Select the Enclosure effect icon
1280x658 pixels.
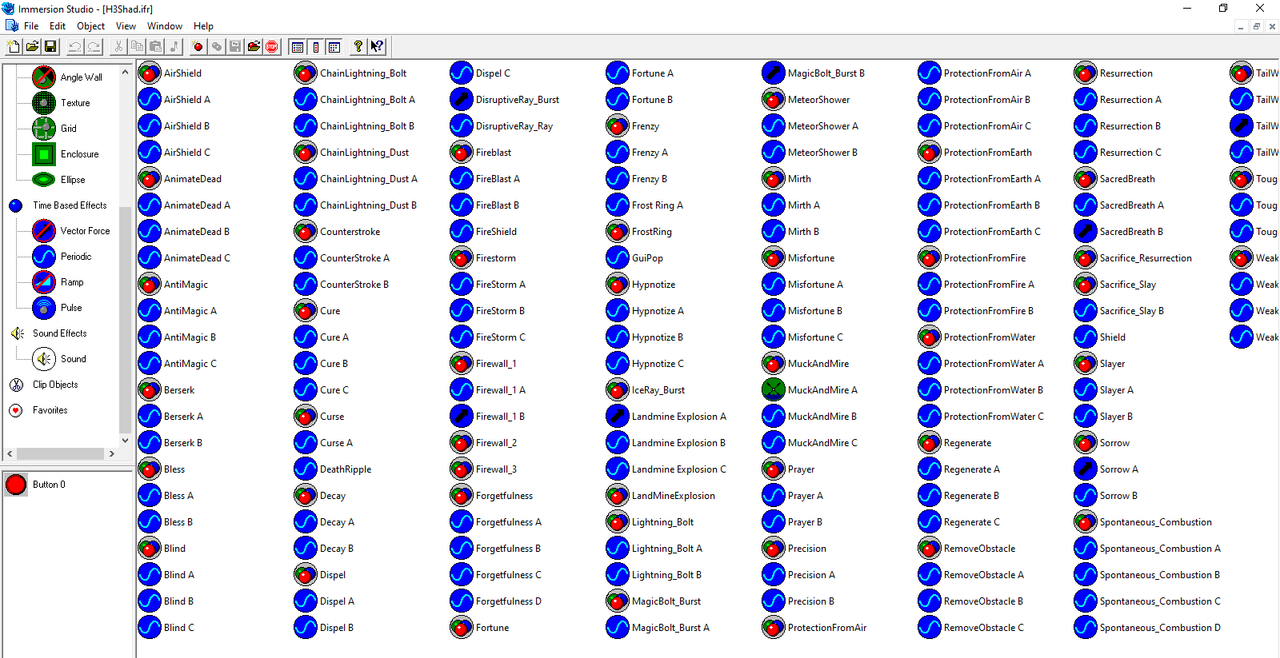click(x=44, y=154)
